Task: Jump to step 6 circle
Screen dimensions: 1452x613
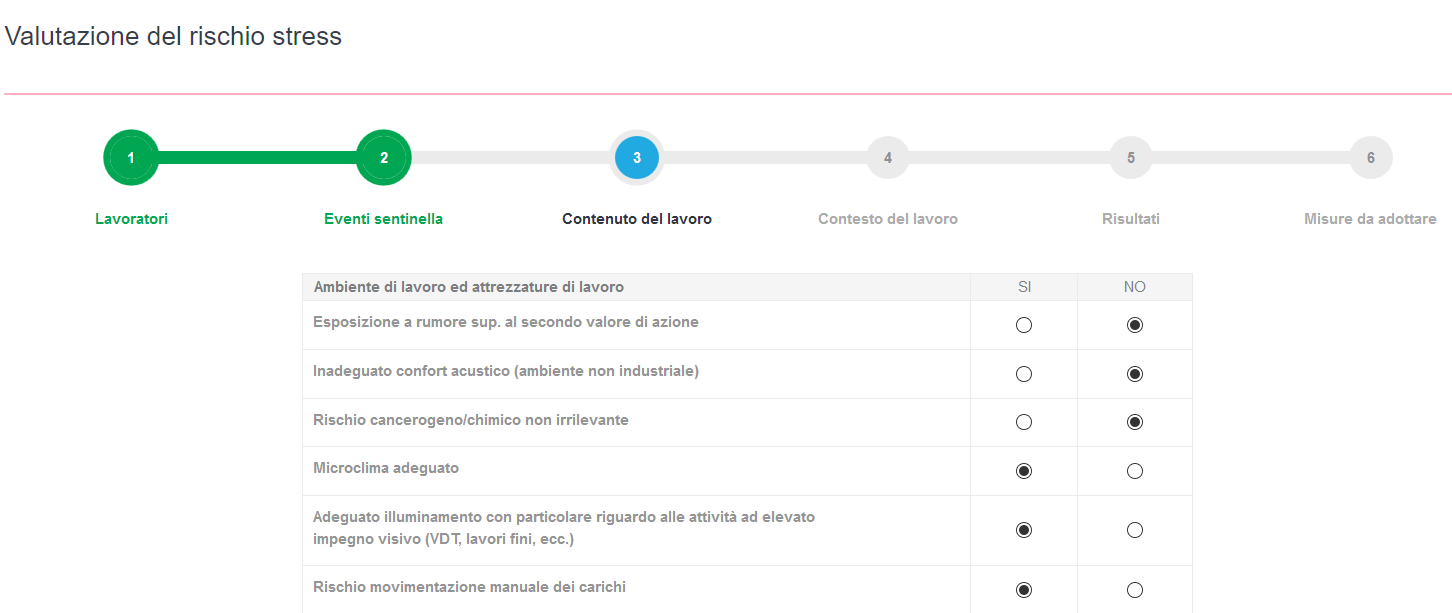Action: click(1371, 158)
